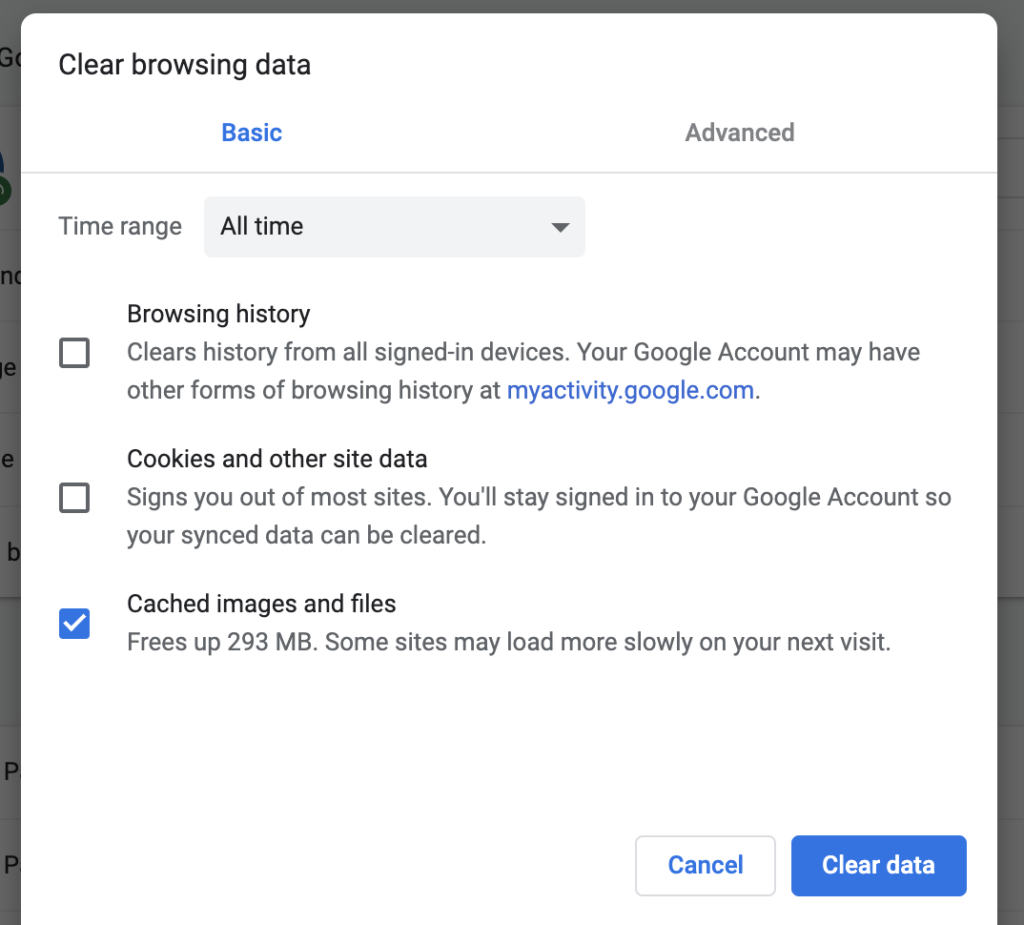1024x925 pixels.
Task: Deselect the blue checked cache checkbox
Action: (x=74, y=623)
